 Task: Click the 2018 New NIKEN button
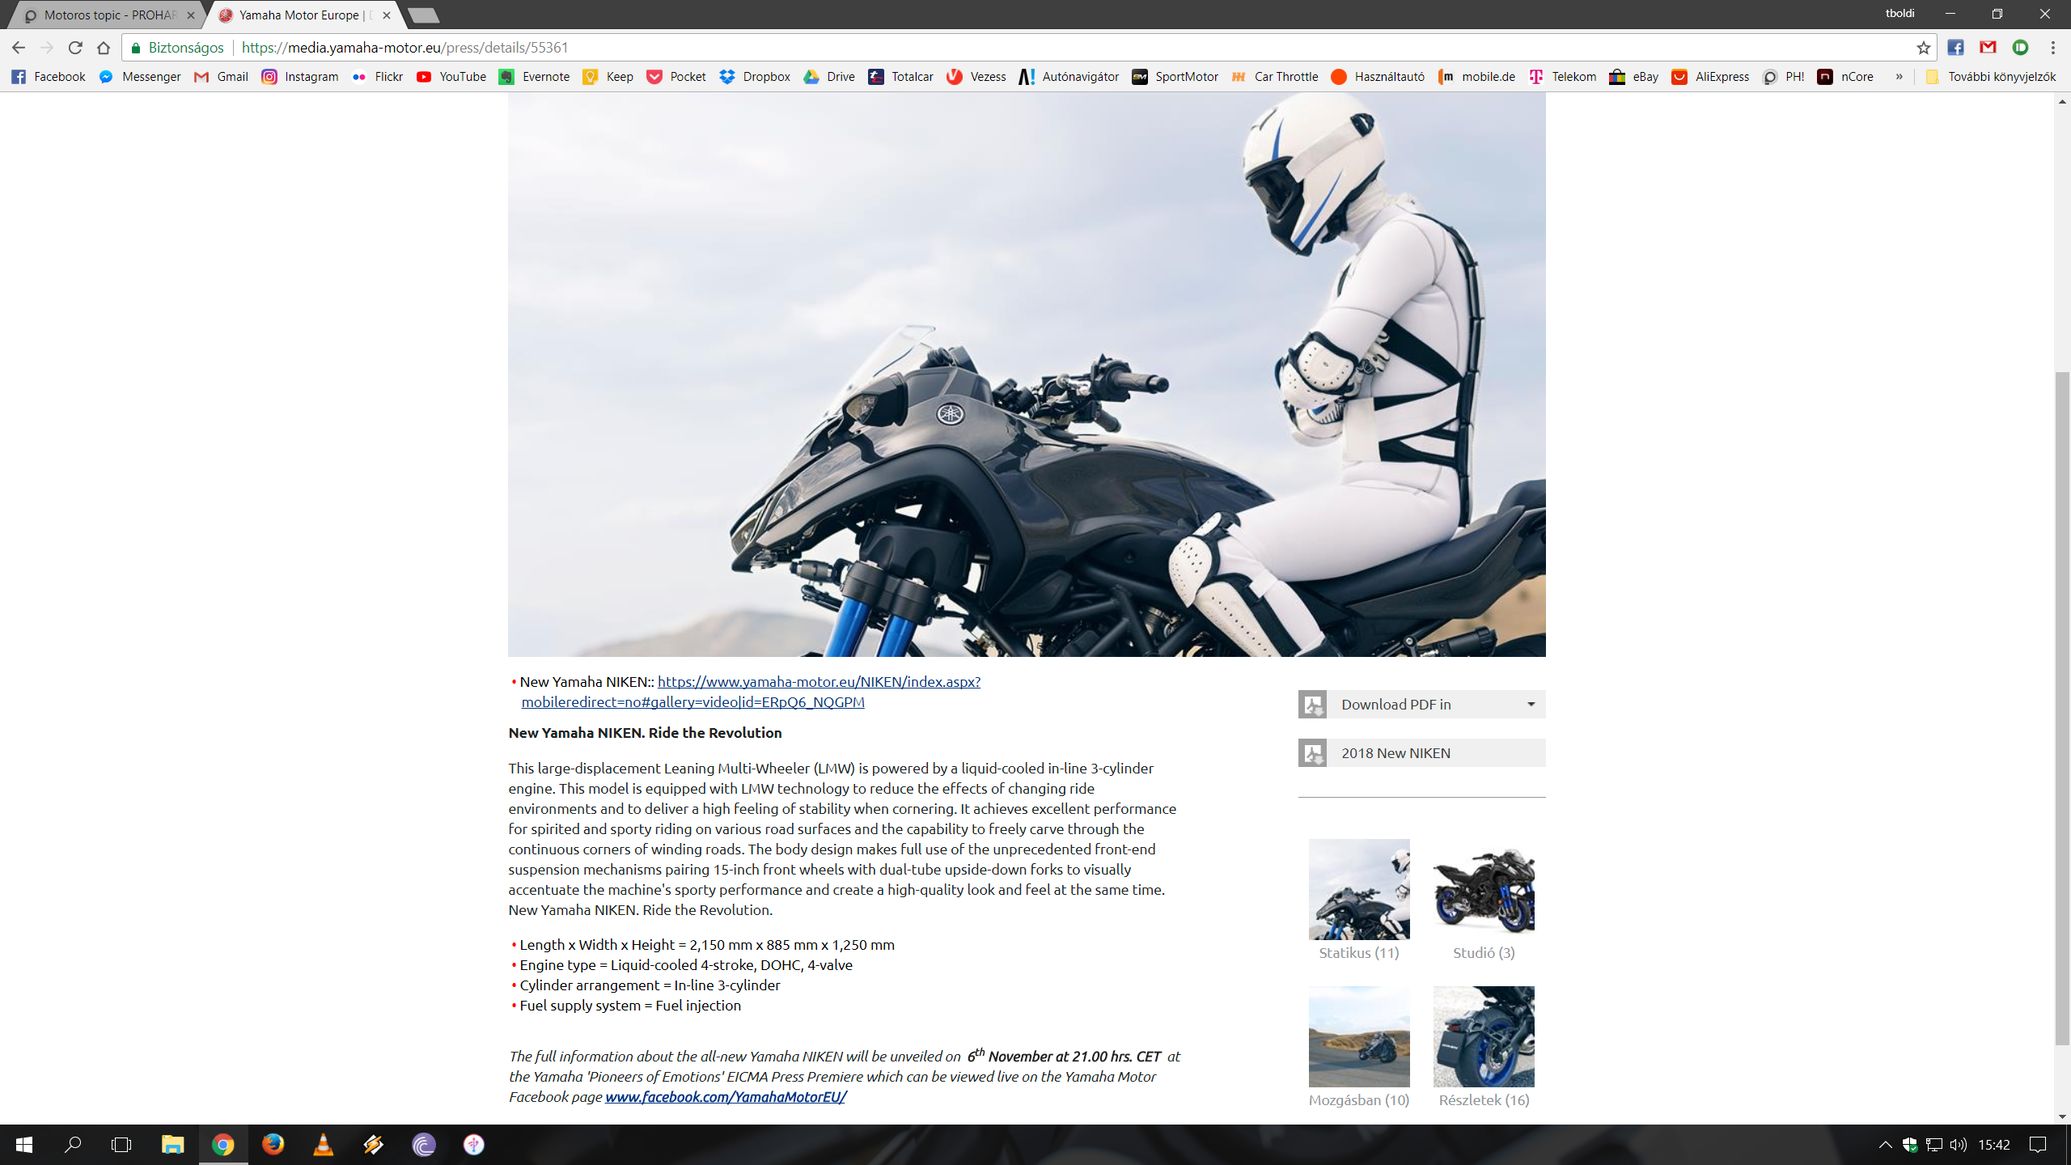(x=1421, y=753)
